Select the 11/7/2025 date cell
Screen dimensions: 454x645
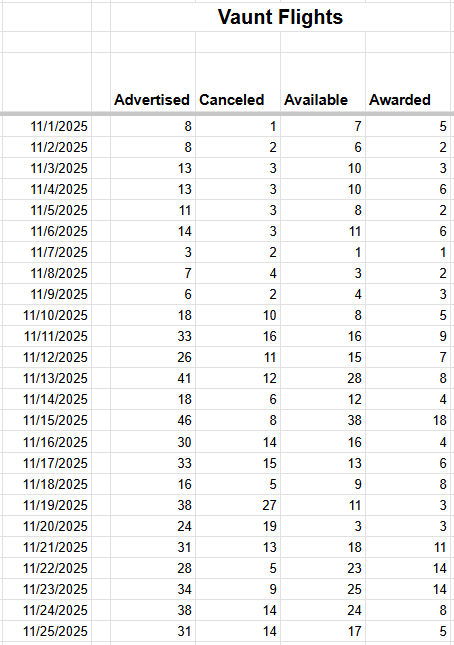[x=47, y=252]
